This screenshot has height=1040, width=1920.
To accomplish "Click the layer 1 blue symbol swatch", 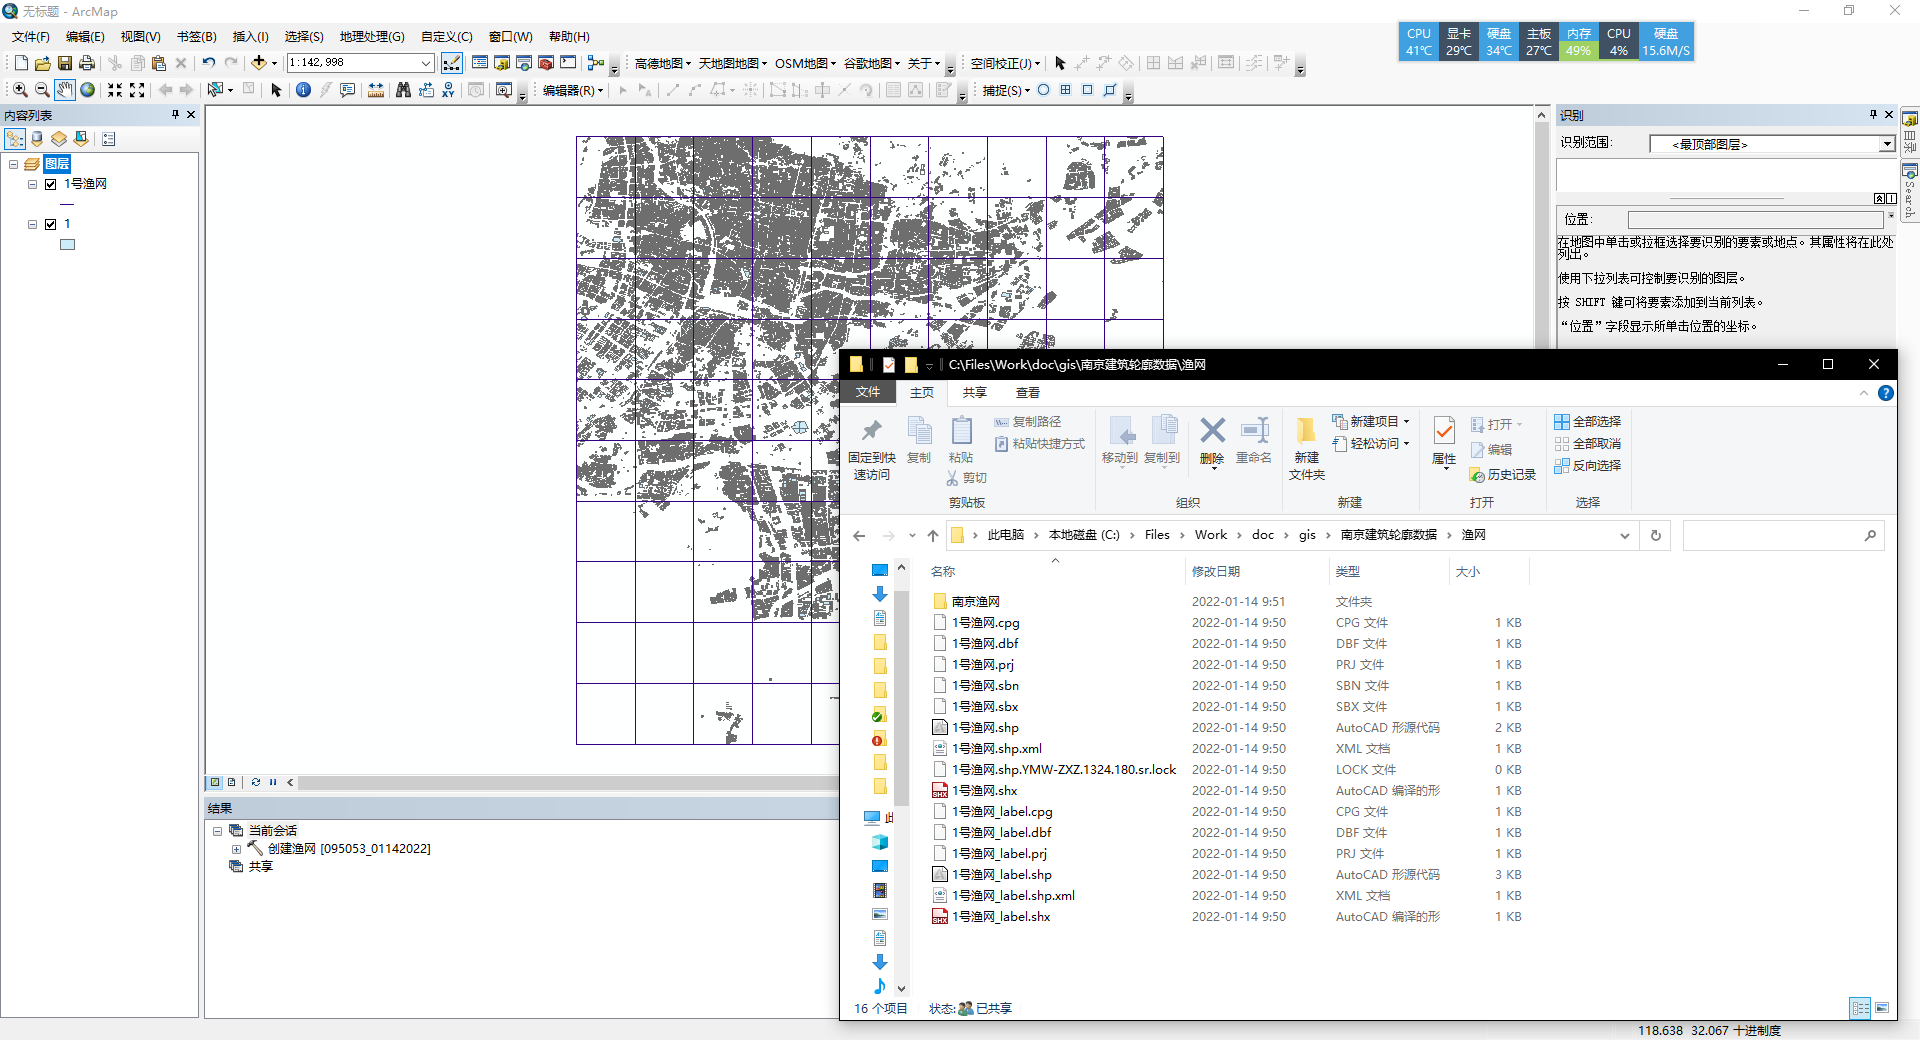I will [x=67, y=245].
